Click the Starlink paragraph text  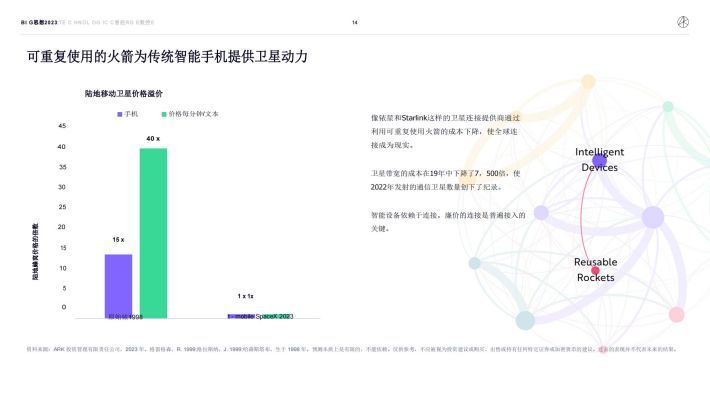(x=446, y=131)
